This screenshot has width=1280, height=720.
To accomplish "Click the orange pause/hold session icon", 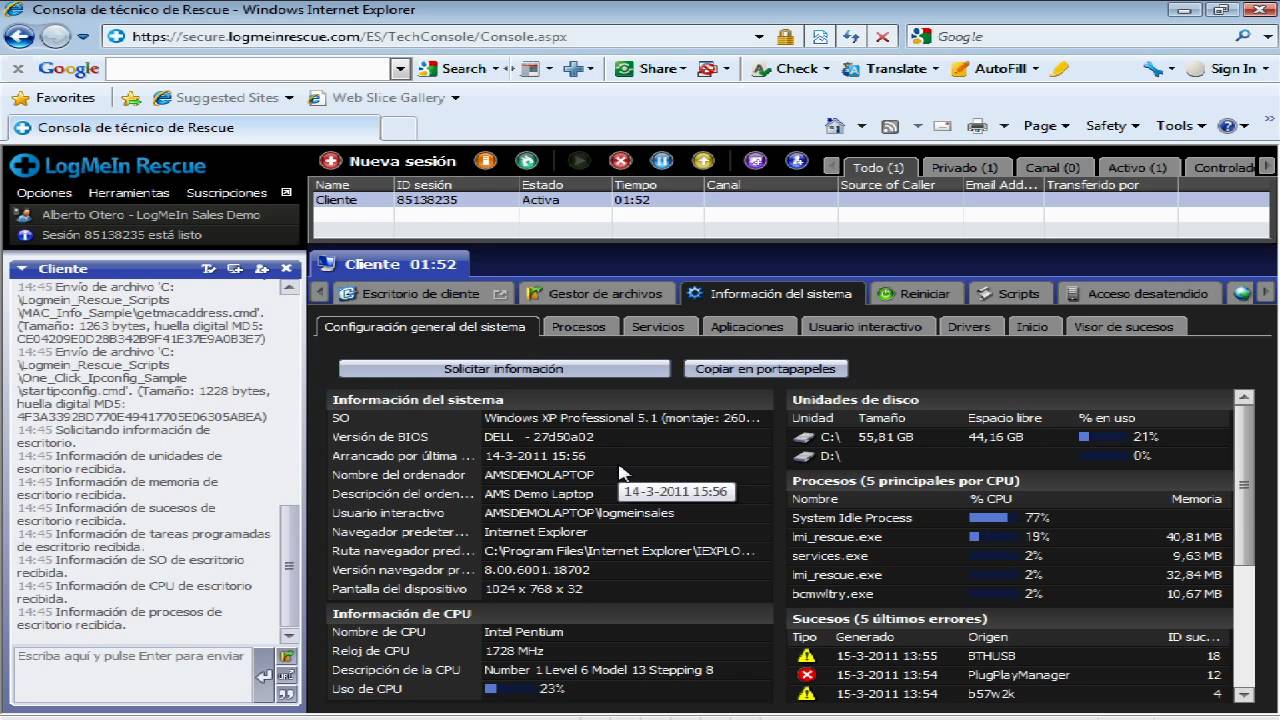I will pyautogui.click(x=485, y=161).
